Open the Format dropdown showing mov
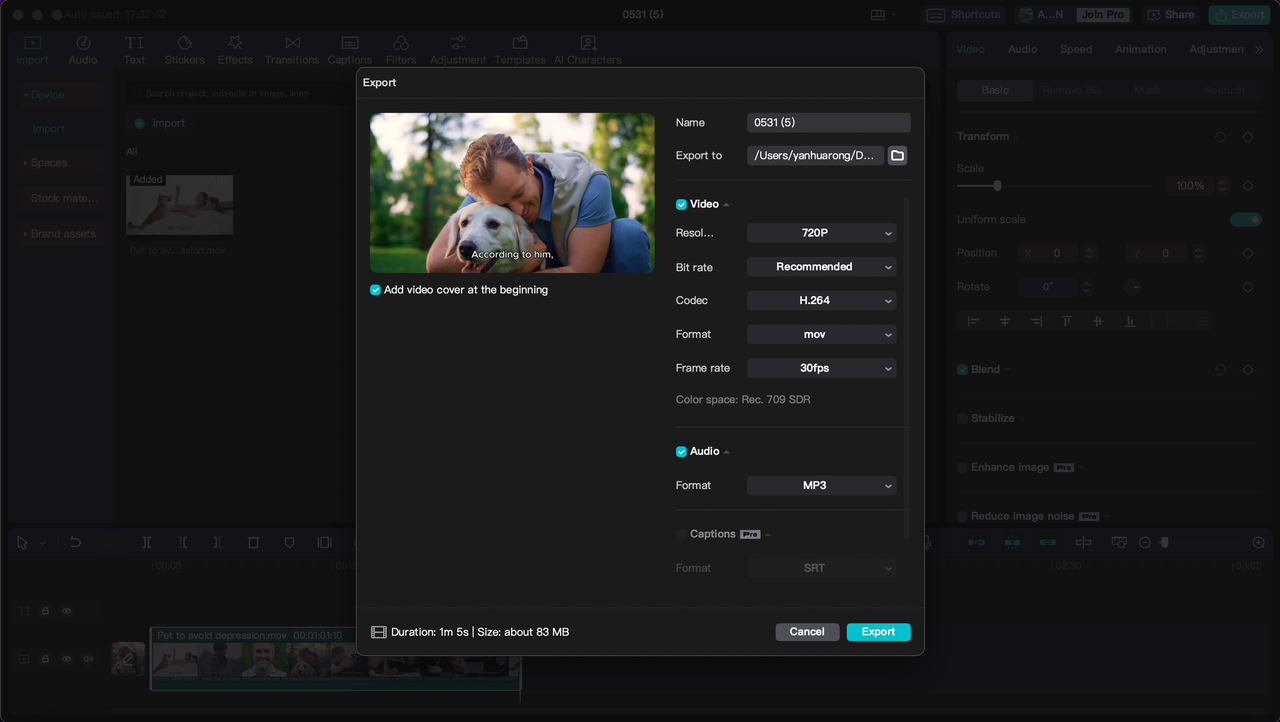The width and height of the screenshot is (1280, 722). pos(821,334)
